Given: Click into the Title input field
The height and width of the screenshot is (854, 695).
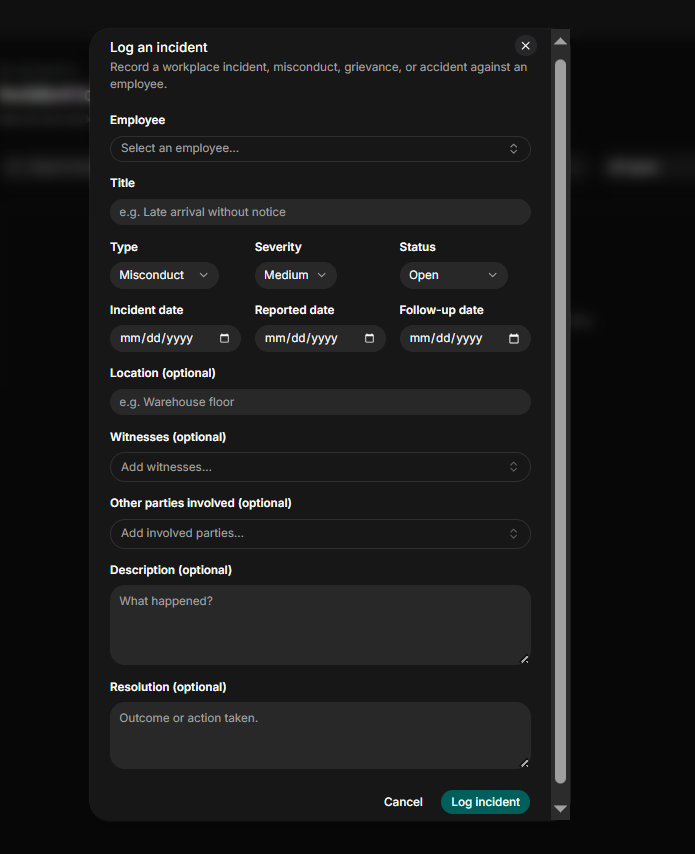Looking at the screenshot, I should [320, 212].
